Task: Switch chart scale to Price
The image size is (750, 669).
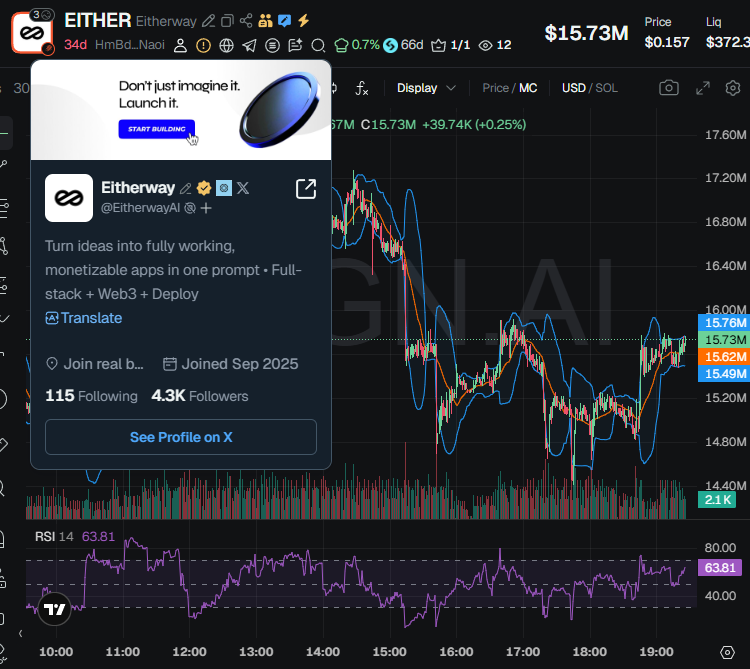Action: (x=495, y=88)
